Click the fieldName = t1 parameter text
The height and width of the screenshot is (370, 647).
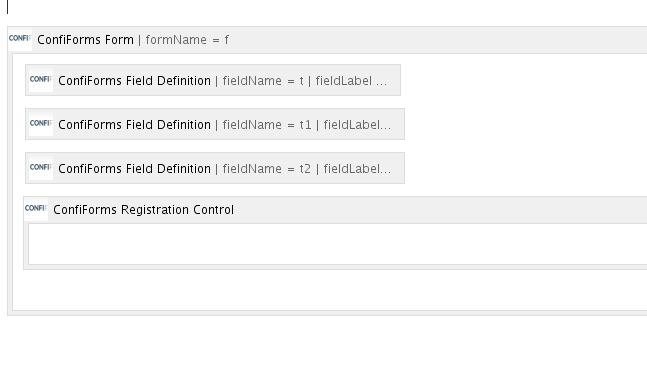267,125
